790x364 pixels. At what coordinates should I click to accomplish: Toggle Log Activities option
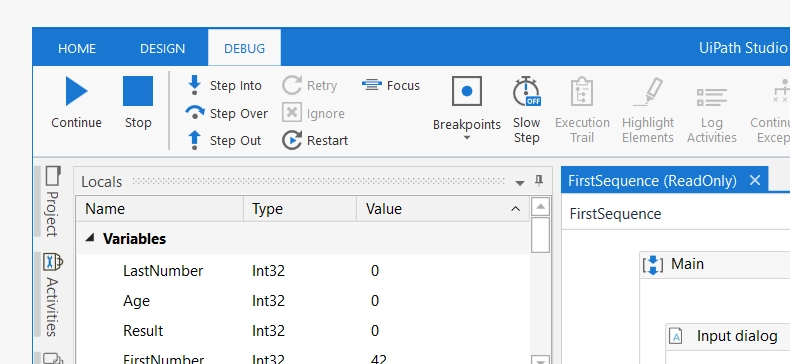tap(711, 110)
